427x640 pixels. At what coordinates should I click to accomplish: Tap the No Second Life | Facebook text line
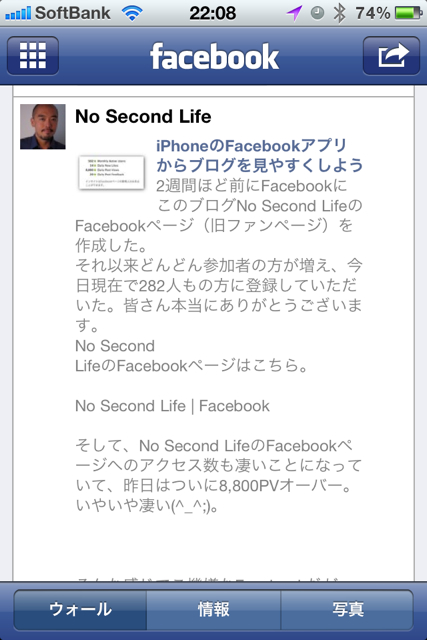pyautogui.click(x=172, y=406)
